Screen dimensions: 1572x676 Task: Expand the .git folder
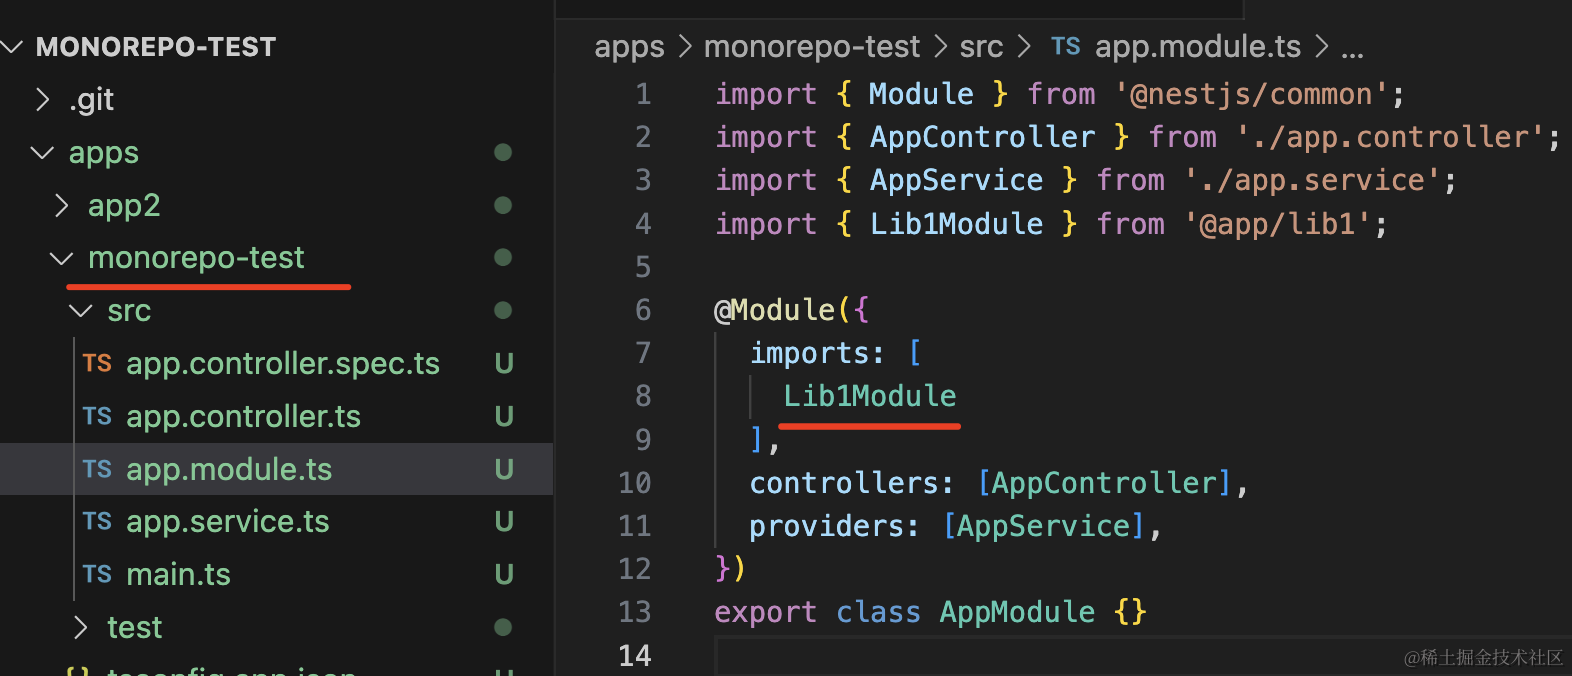[x=43, y=99]
